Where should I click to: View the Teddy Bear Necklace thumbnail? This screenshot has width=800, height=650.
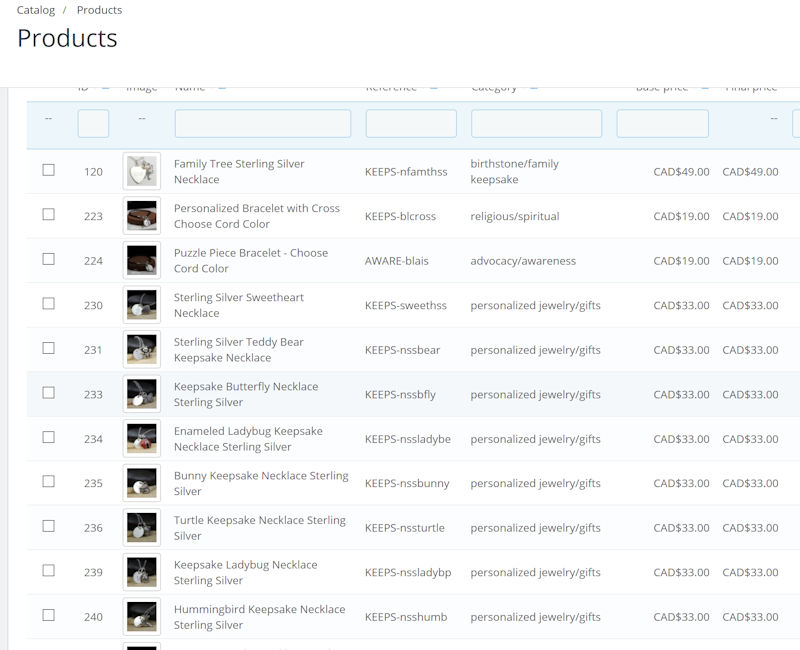[142, 349]
